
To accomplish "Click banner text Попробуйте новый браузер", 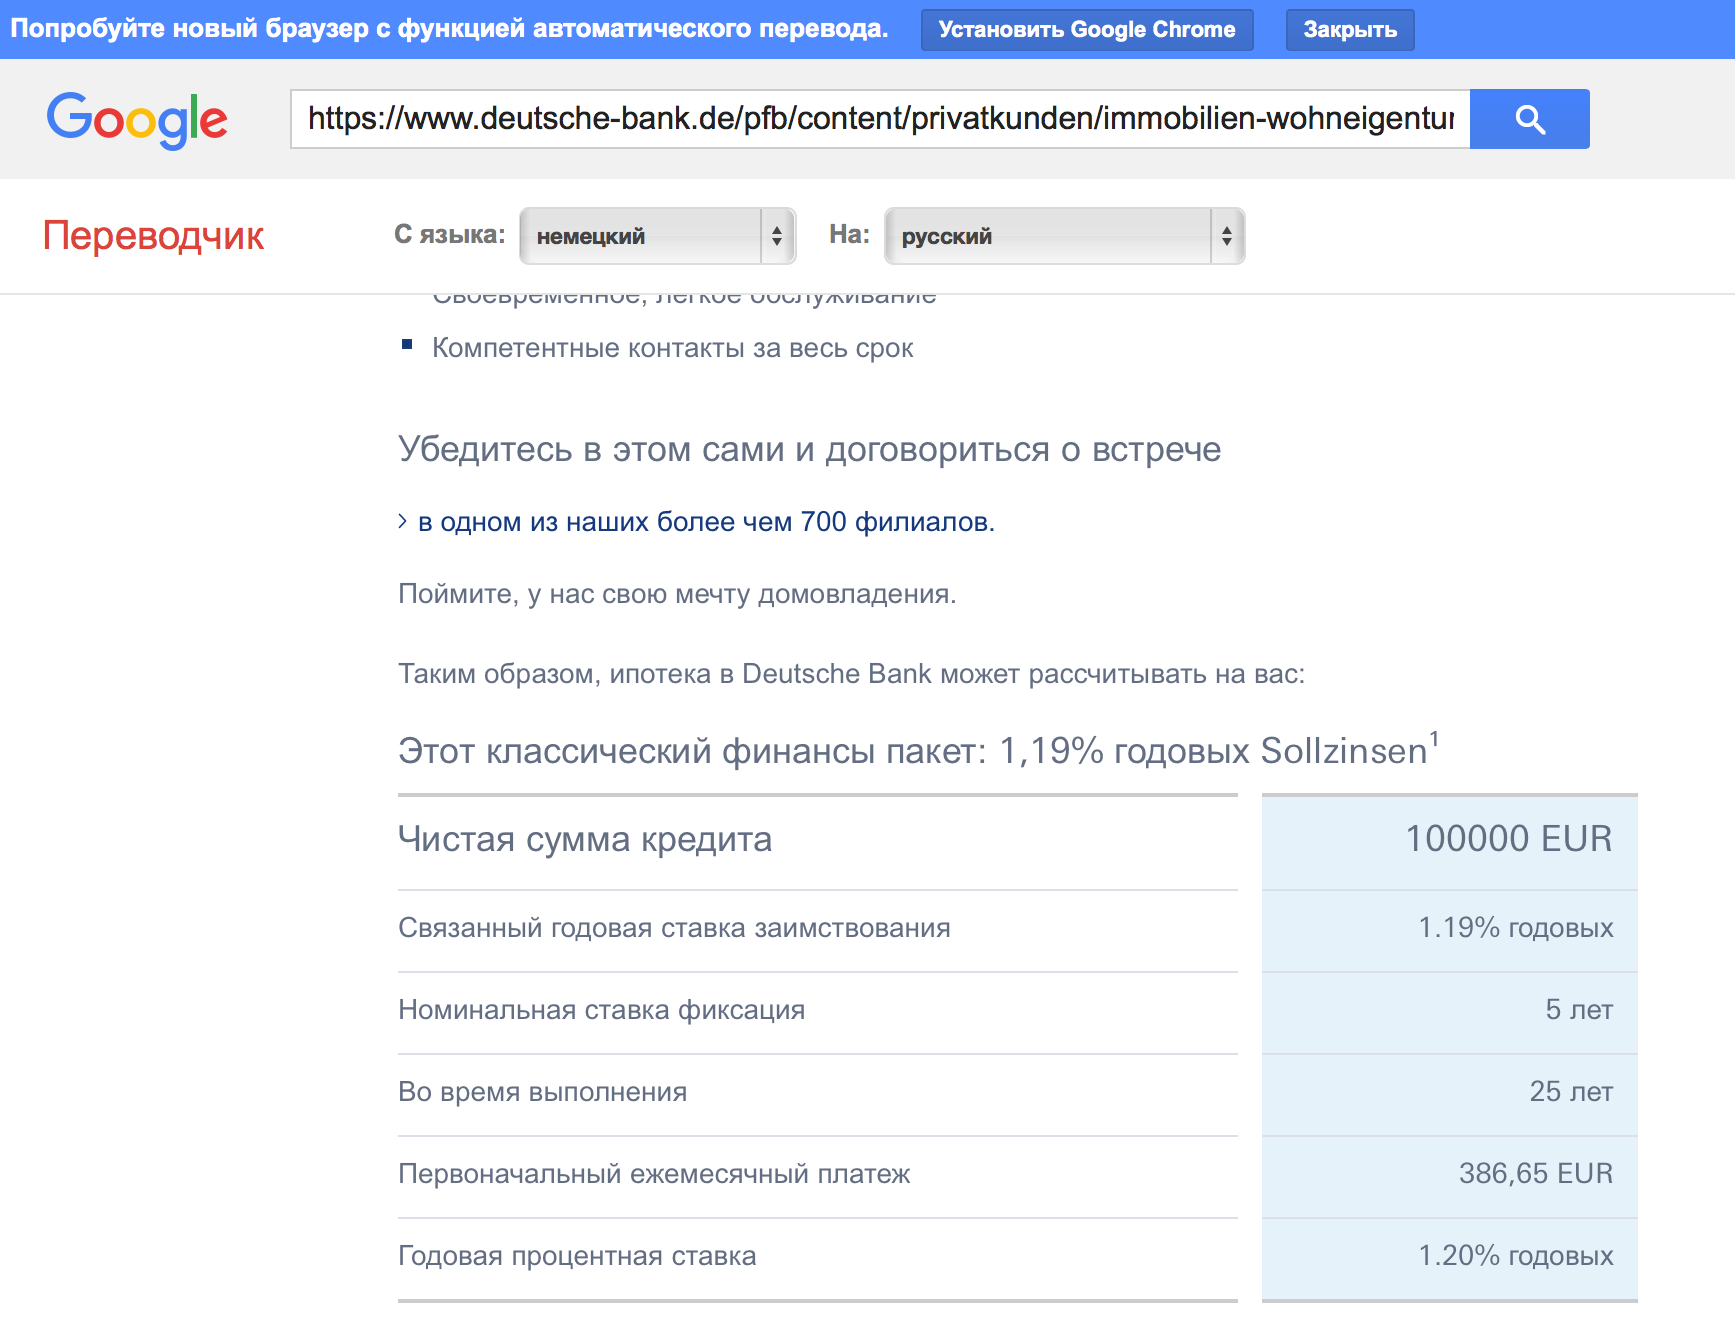I will pos(449,29).
